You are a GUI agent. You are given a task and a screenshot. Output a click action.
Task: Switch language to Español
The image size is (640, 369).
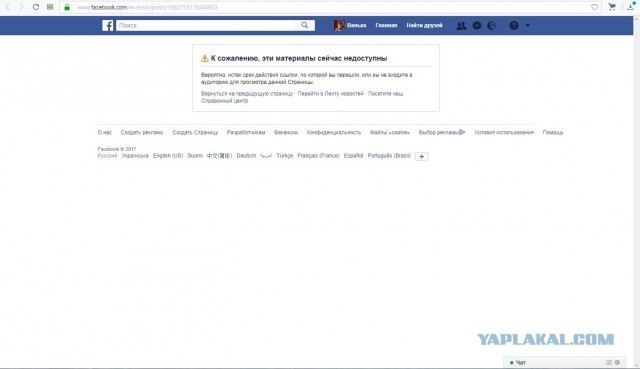pos(353,156)
